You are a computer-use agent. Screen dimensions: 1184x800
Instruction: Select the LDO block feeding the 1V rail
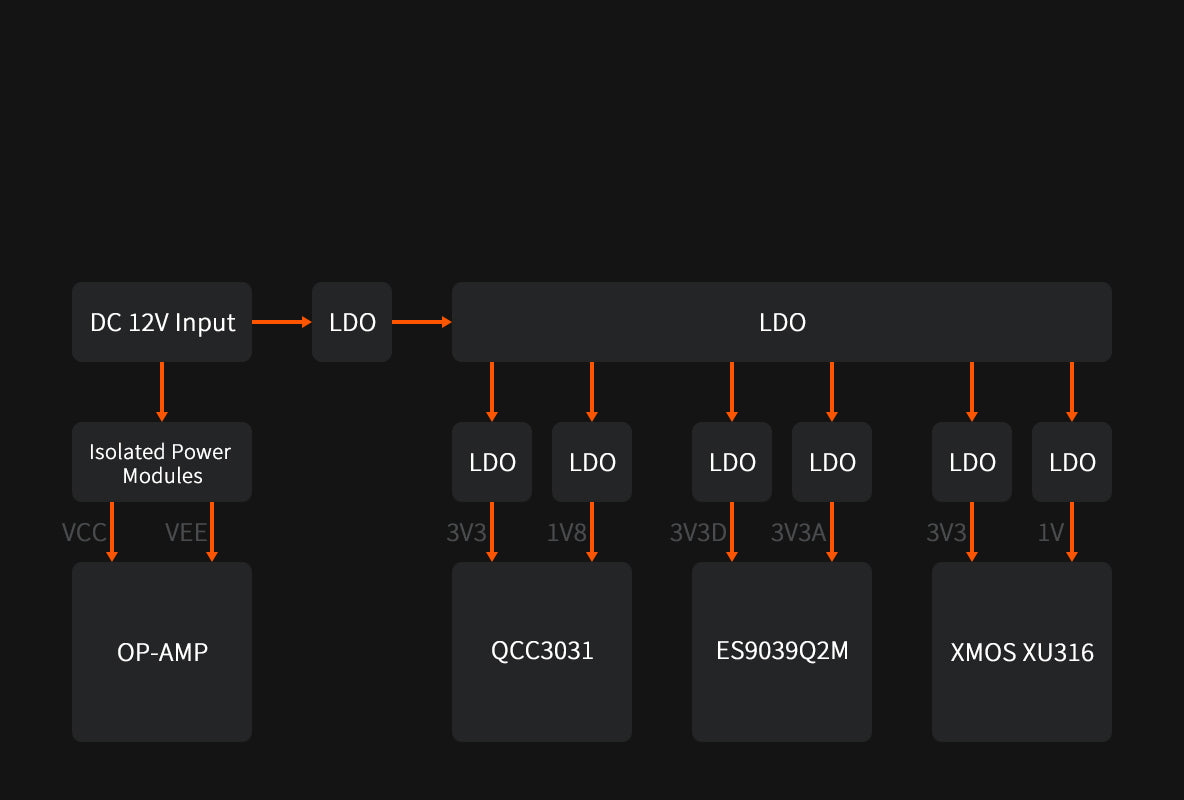(1072, 462)
